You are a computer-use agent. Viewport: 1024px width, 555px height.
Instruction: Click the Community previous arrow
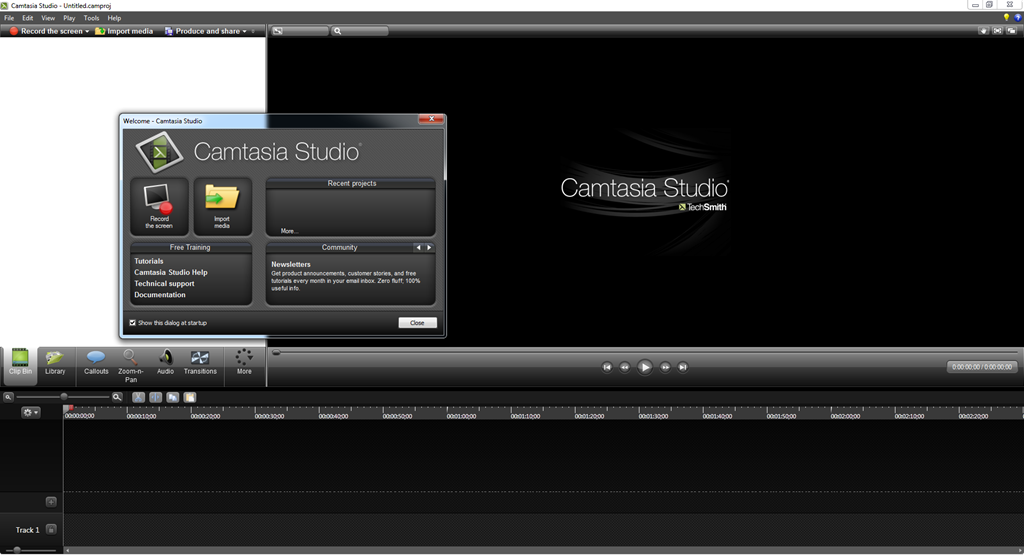419,247
